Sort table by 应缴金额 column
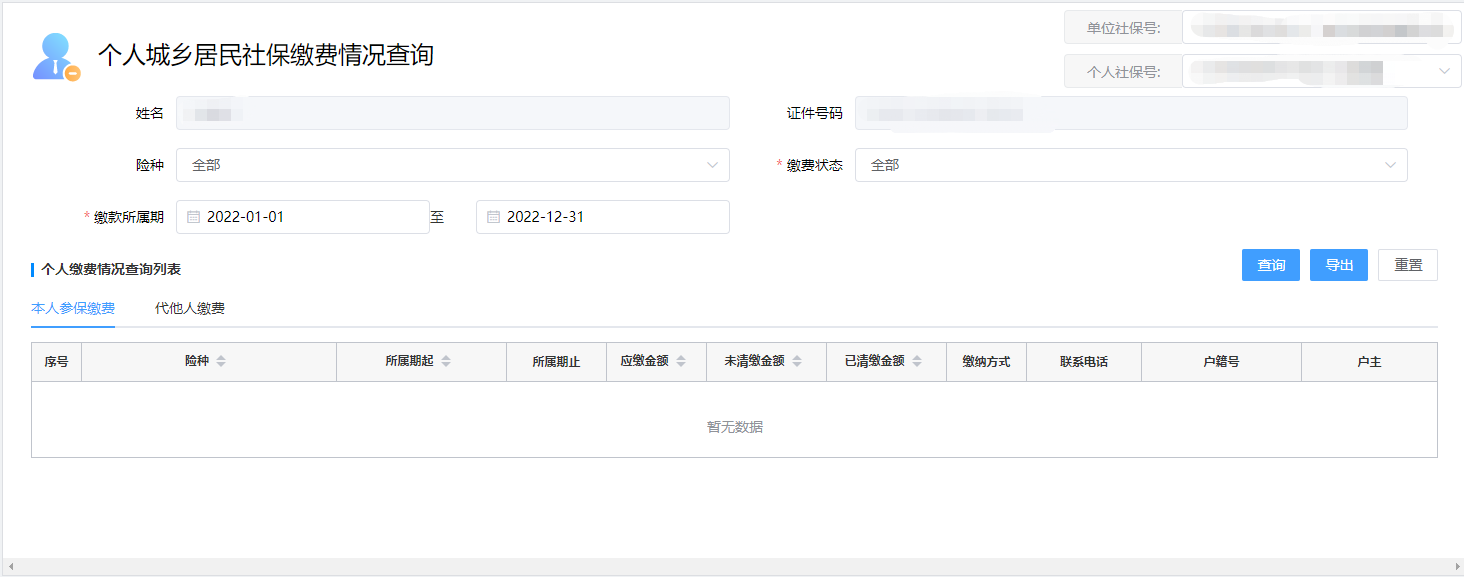The image size is (1464, 577). pos(681,362)
